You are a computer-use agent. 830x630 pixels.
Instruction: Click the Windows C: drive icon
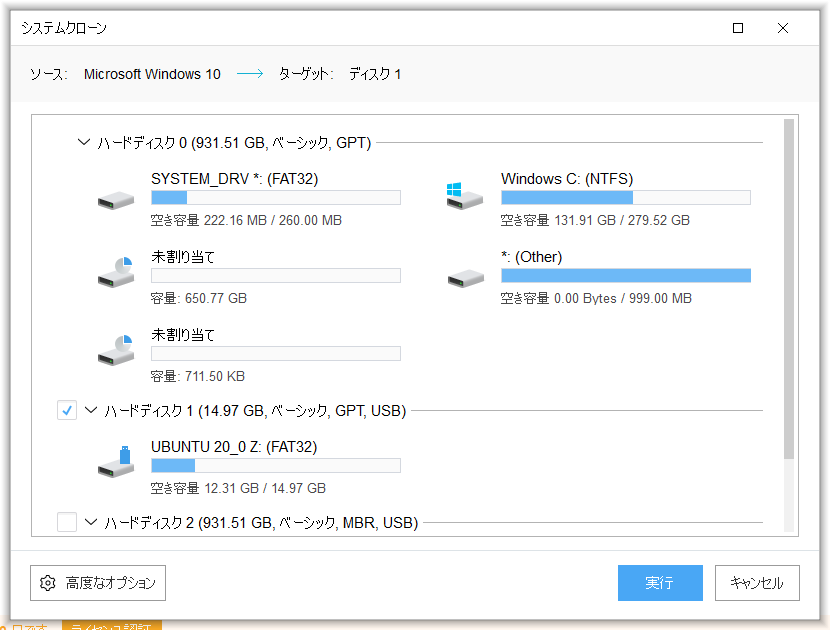click(x=465, y=196)
